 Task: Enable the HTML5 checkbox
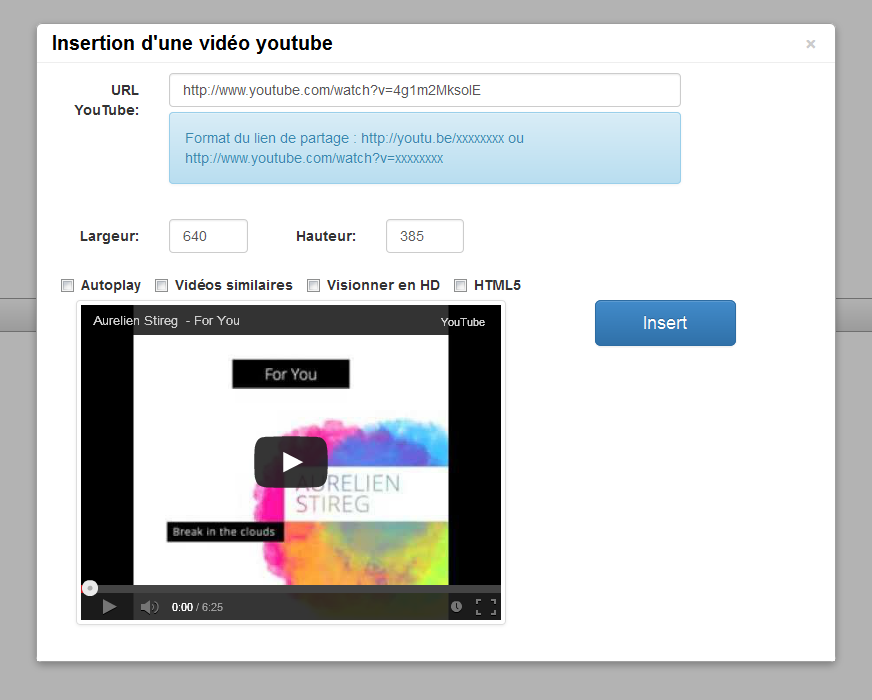click(x=460, y=285)
